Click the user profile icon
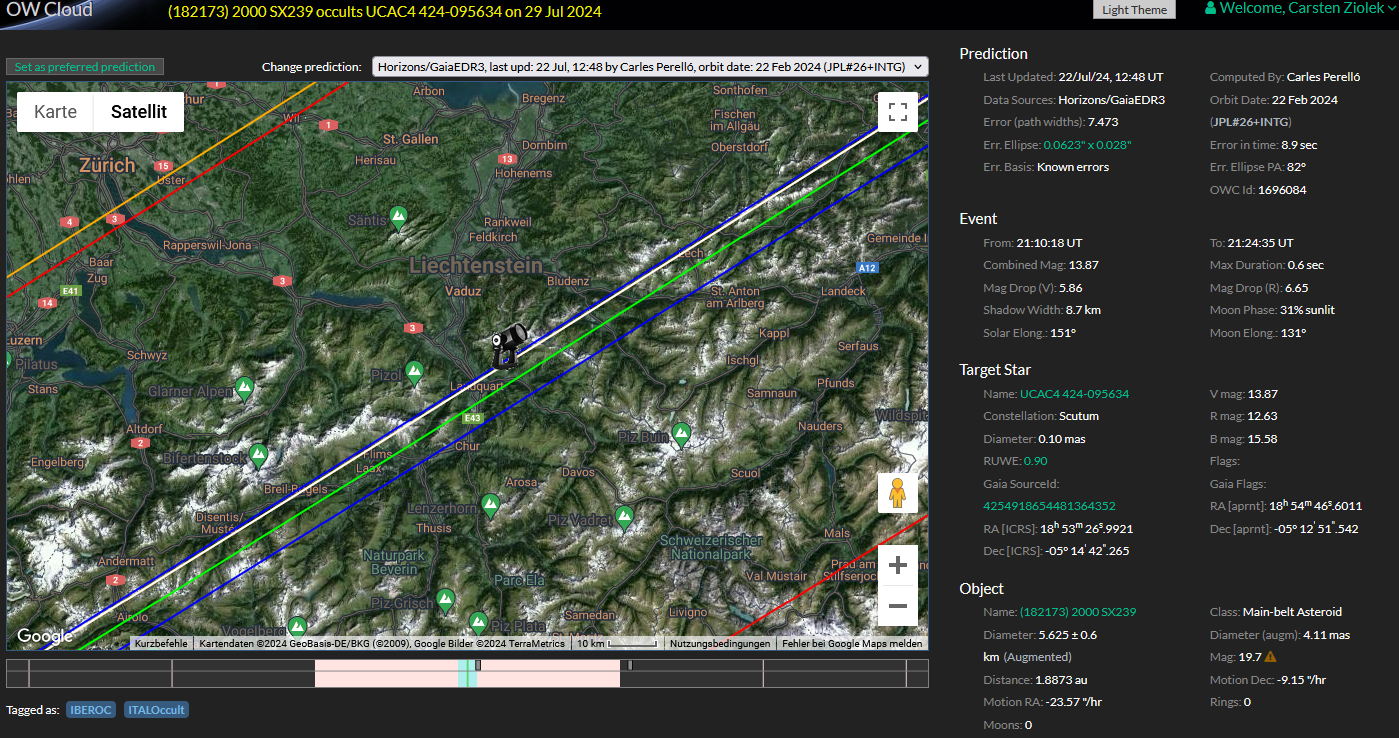 (1211, 9)
